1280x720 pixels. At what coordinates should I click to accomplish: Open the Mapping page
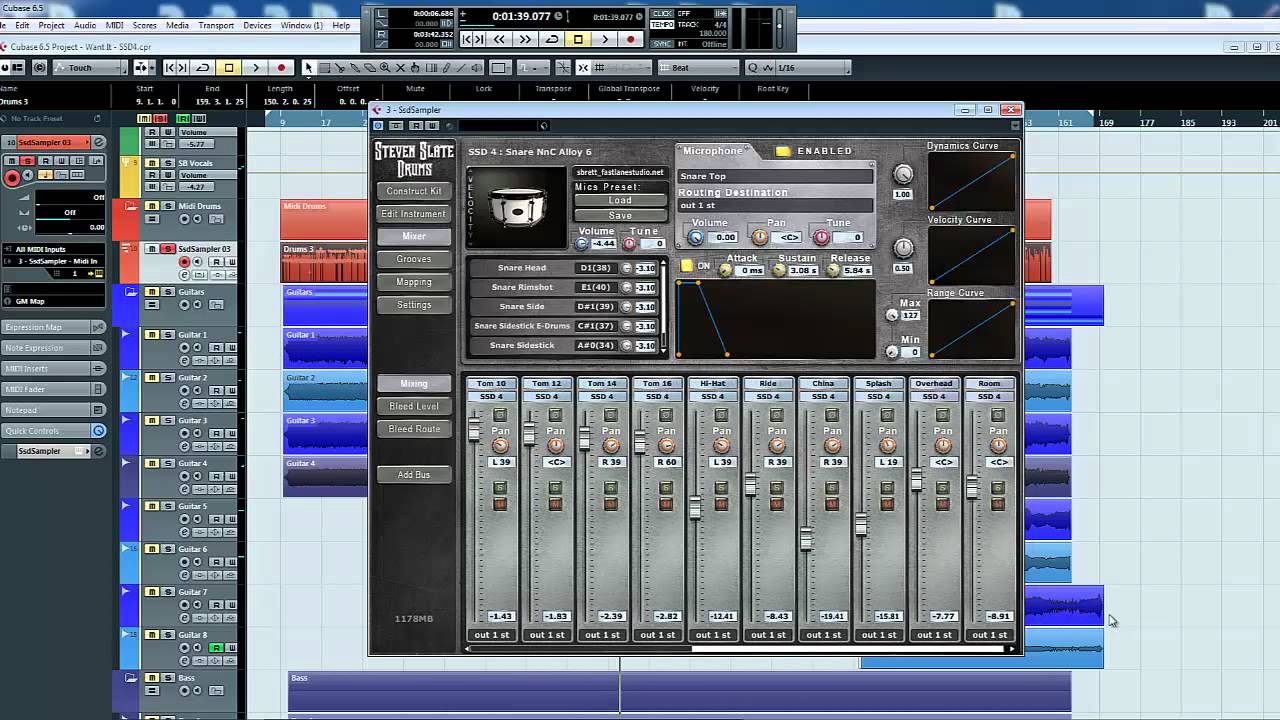pos(414,282)
